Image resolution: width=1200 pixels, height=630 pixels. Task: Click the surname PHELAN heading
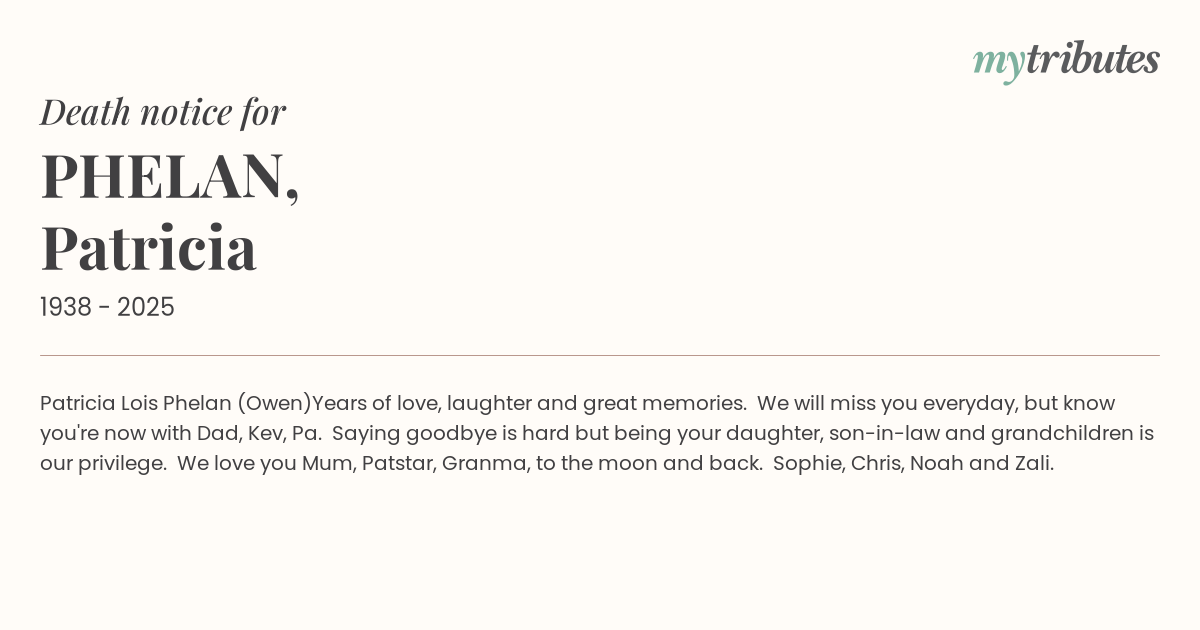point(168,176)
